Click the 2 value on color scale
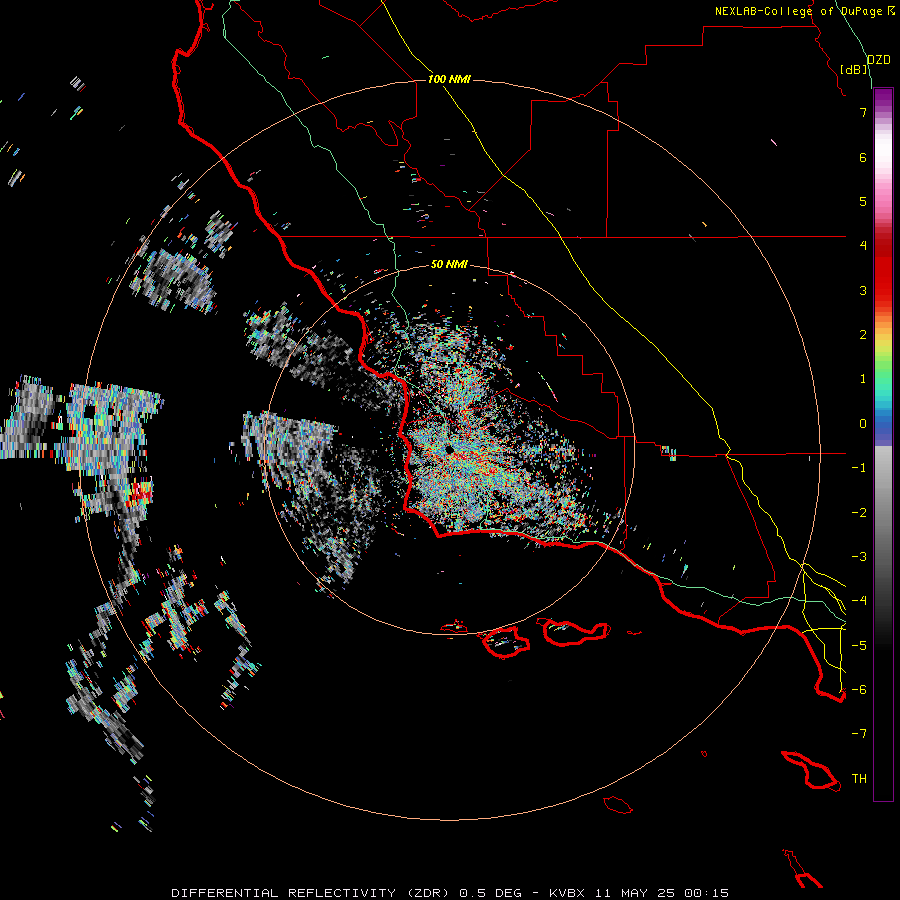The image size is (900, 900). tap(863, 335)
